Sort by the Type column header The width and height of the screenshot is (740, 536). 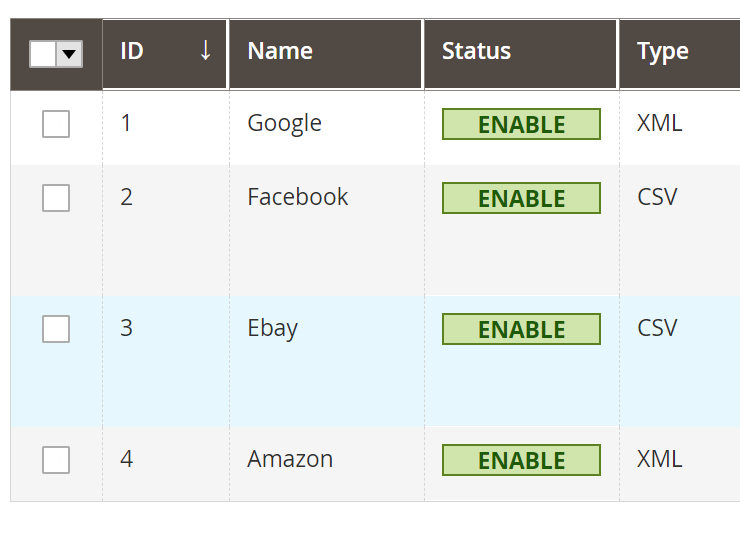coord(680,54)
